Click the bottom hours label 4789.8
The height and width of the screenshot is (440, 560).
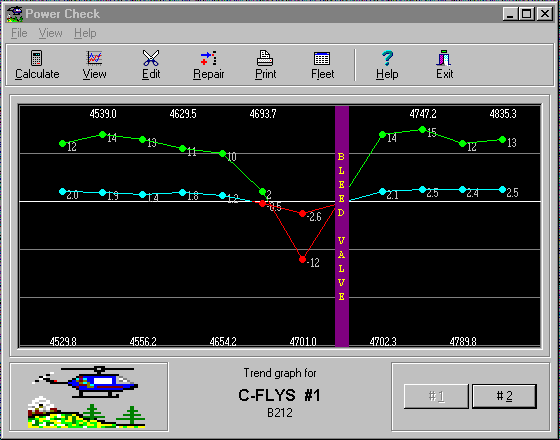(463, 342)
